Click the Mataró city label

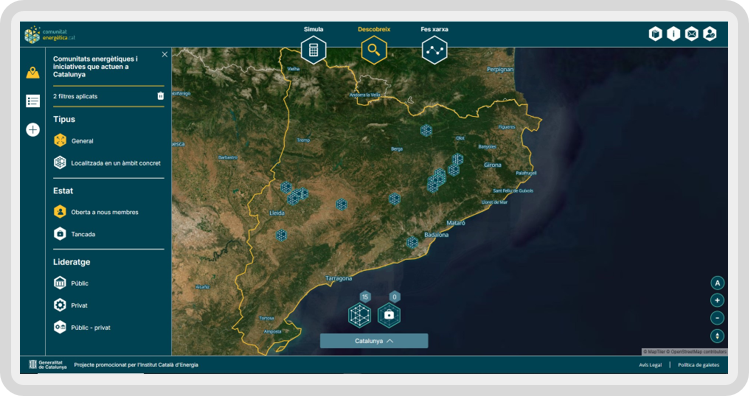456,223
